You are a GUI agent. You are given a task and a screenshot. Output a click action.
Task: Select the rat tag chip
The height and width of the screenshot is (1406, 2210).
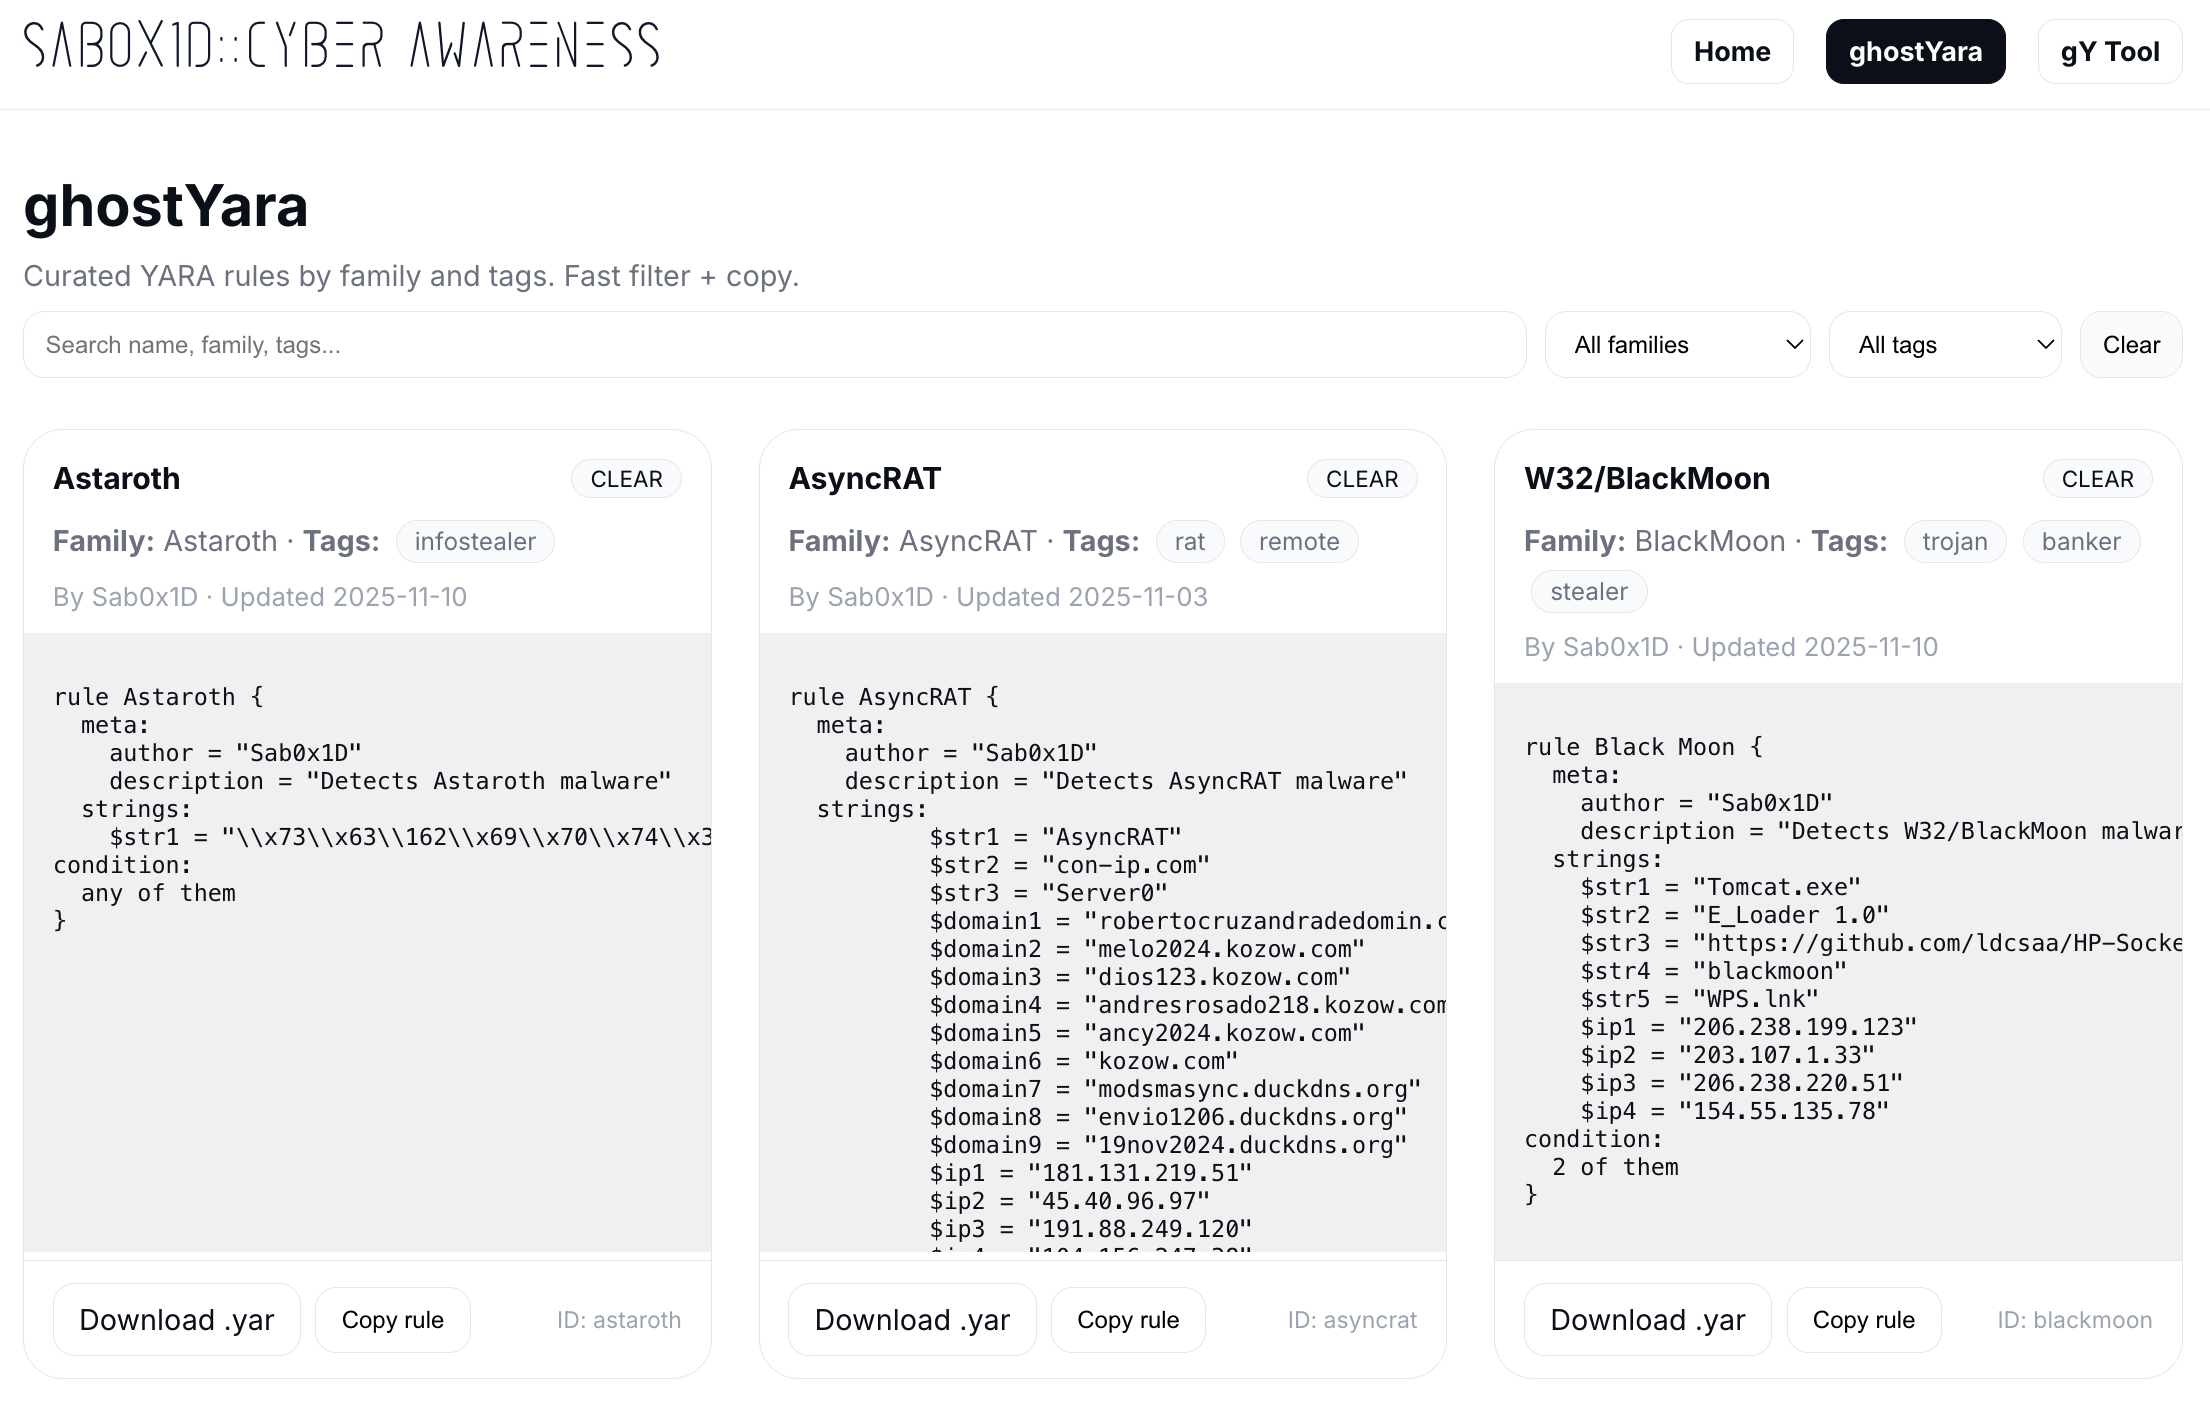(1189, 542)
